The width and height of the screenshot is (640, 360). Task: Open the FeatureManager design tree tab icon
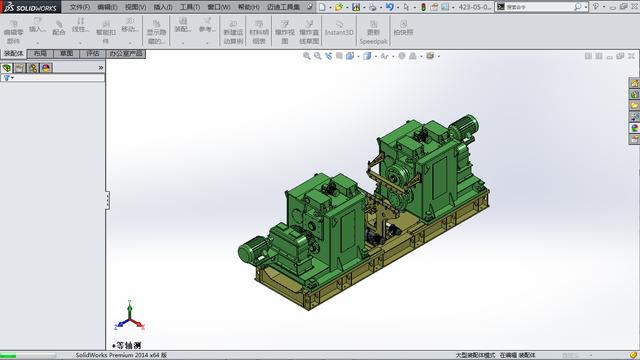pos(7,68)
